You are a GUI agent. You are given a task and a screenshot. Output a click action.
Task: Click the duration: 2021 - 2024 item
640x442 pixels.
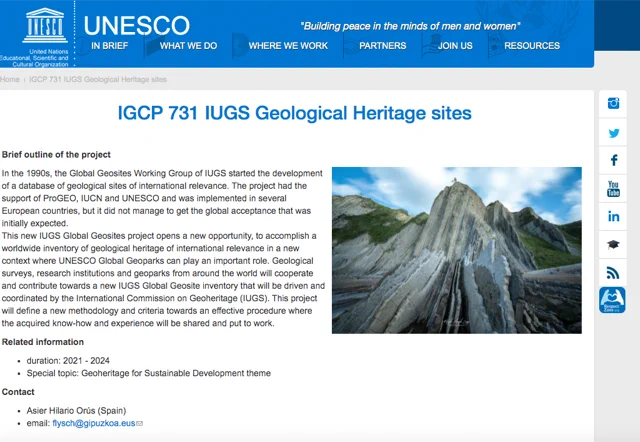(68, 361)
